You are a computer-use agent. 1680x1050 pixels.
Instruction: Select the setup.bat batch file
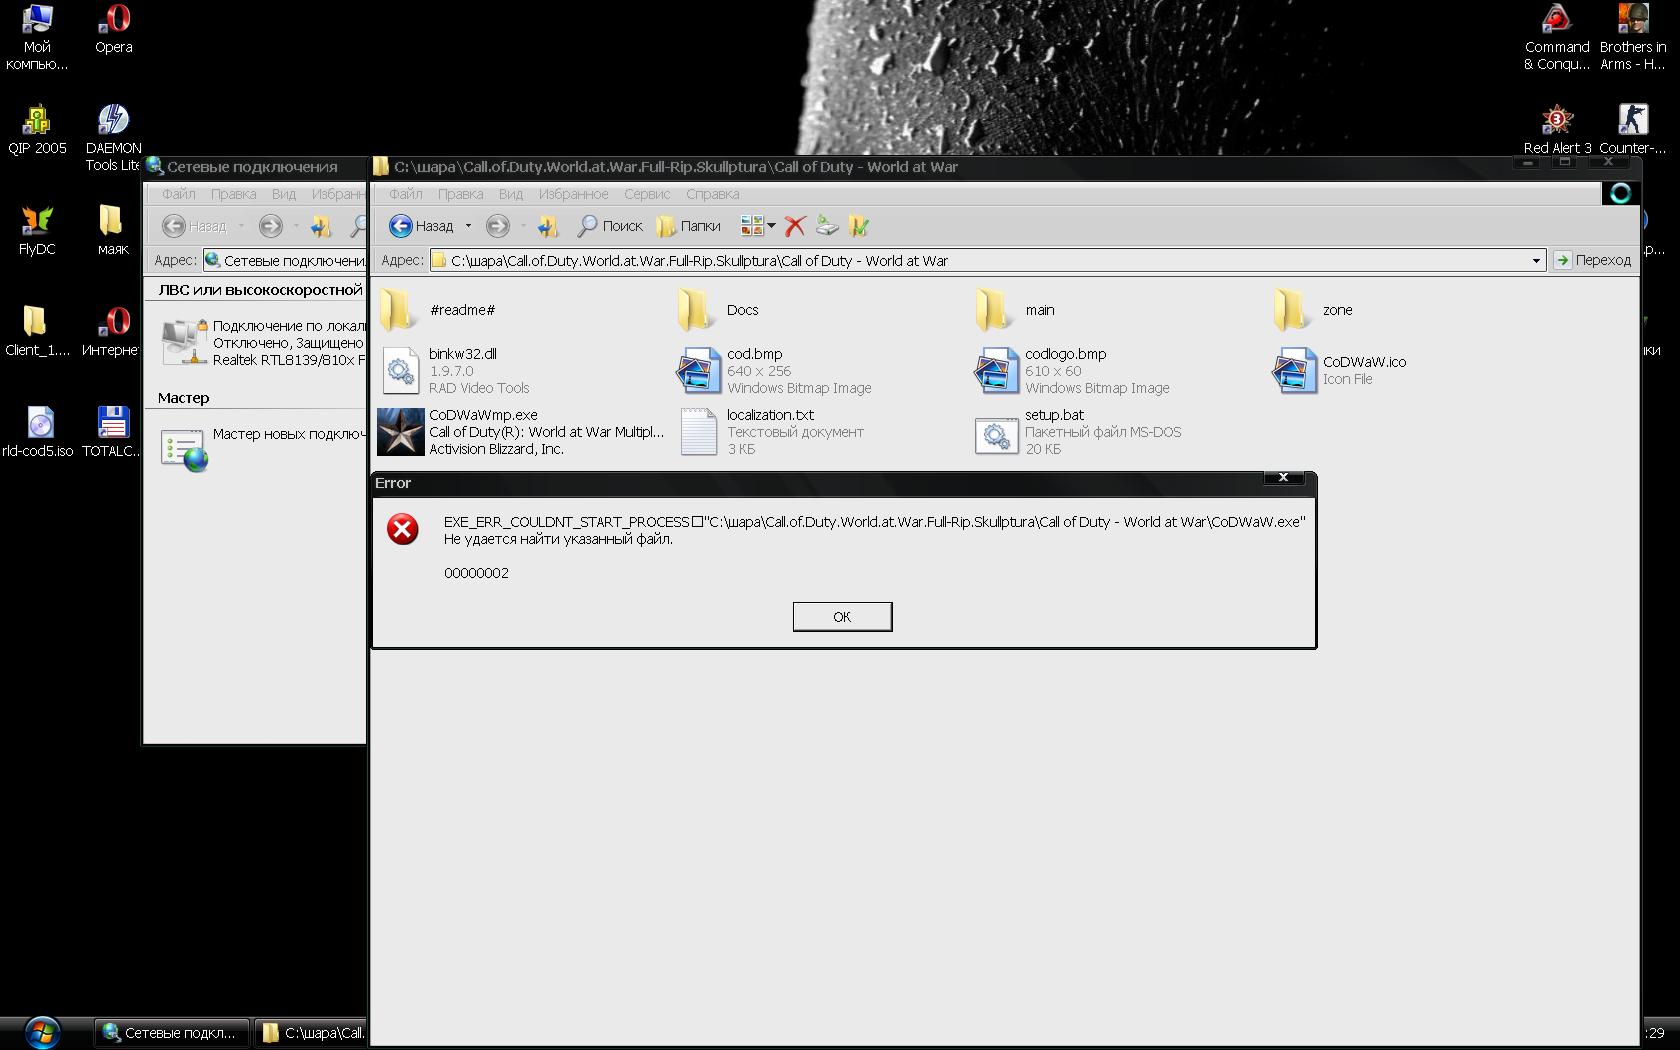[x=1078, y=432]
